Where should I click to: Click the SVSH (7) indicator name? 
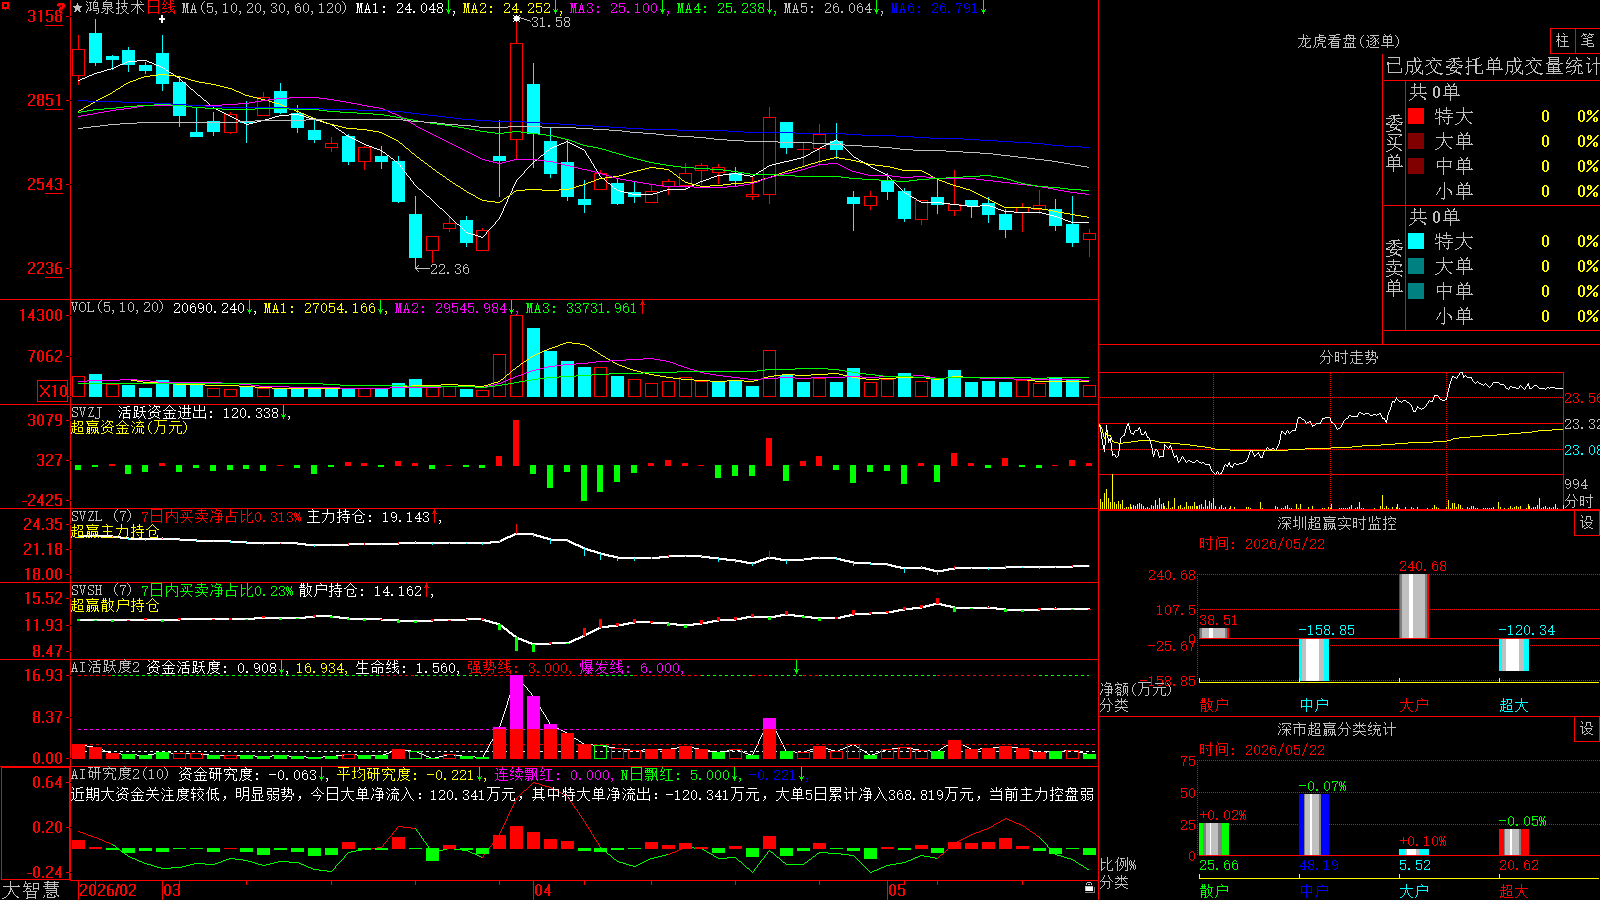click(x=101, y=591)
